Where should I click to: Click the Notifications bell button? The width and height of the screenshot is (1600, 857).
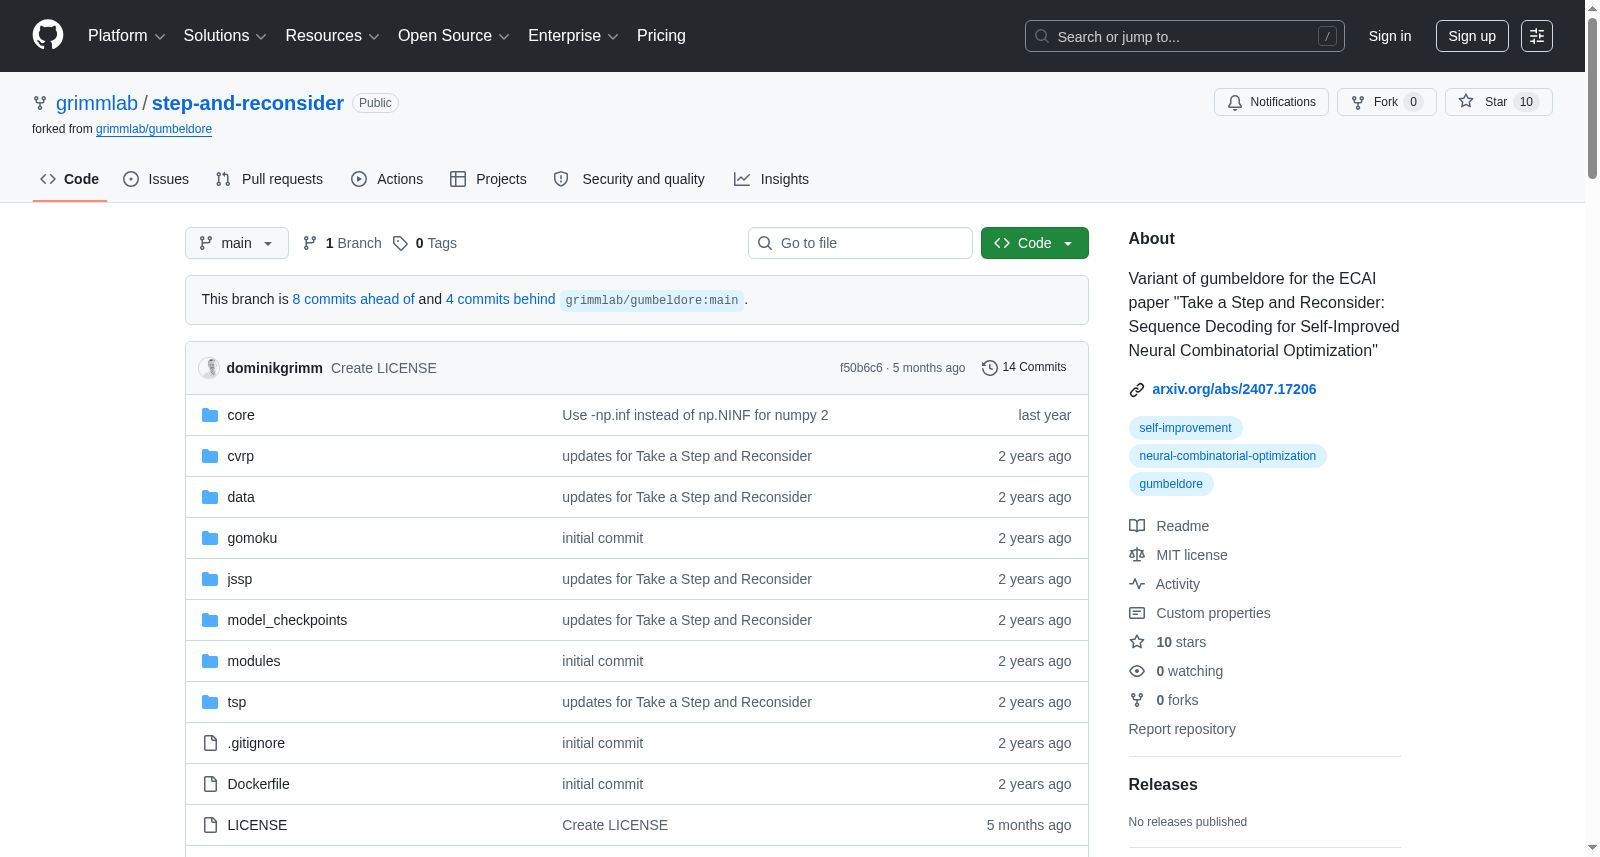1271,102
